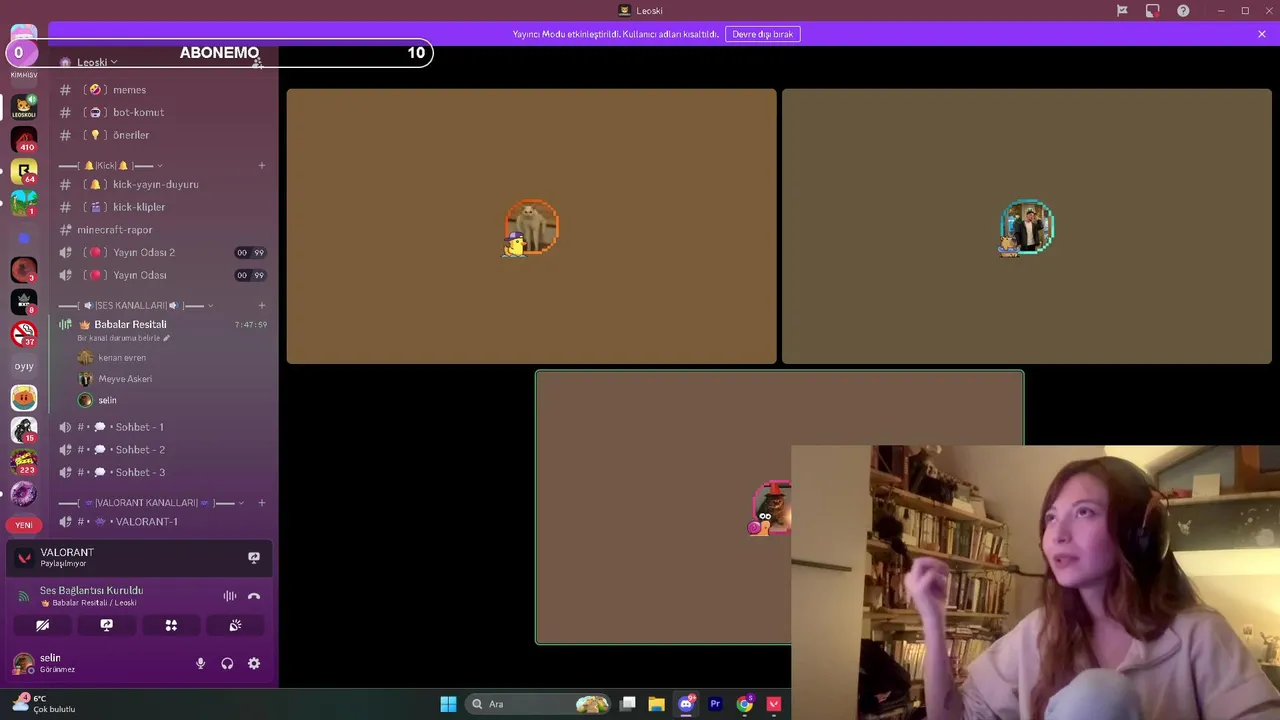The width and height of the screenshot is (1280, 720).
Task: Open the screen recording icon in title bar
Action: pyautogui.click(x=1152, y=11)
